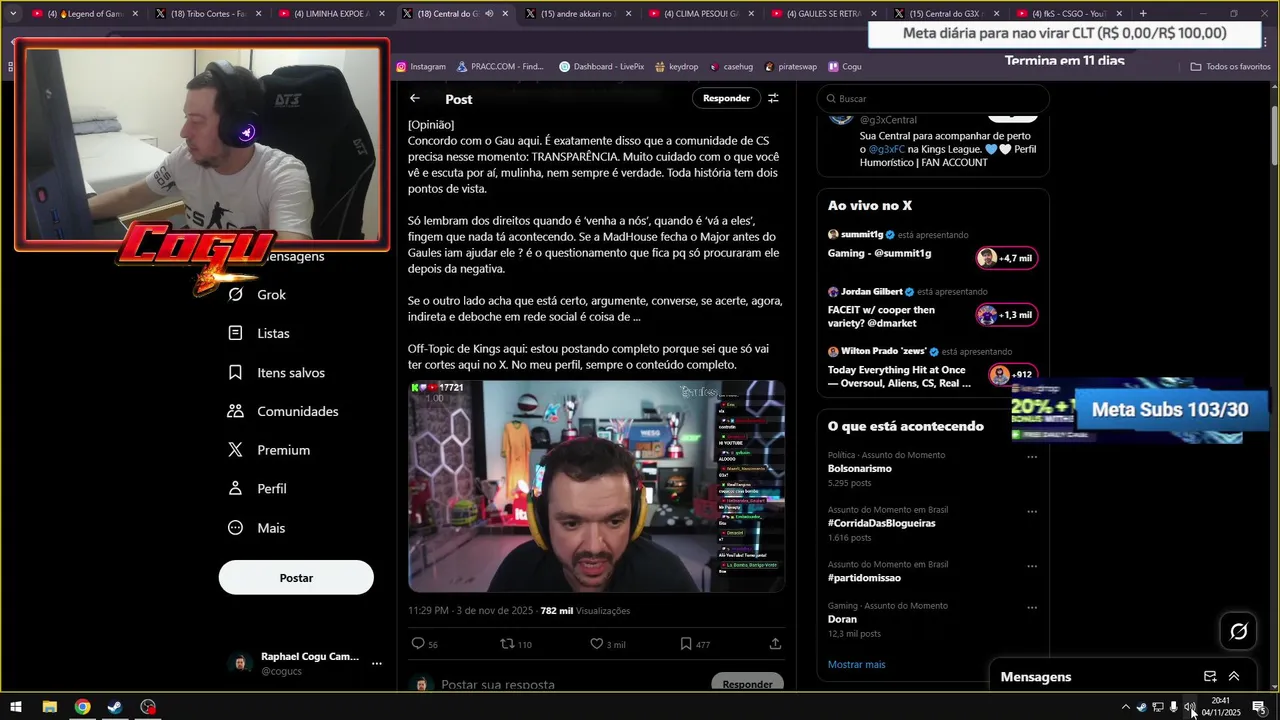Click the Responder button at post top
Screen dimensions: 1280x720
726,98
